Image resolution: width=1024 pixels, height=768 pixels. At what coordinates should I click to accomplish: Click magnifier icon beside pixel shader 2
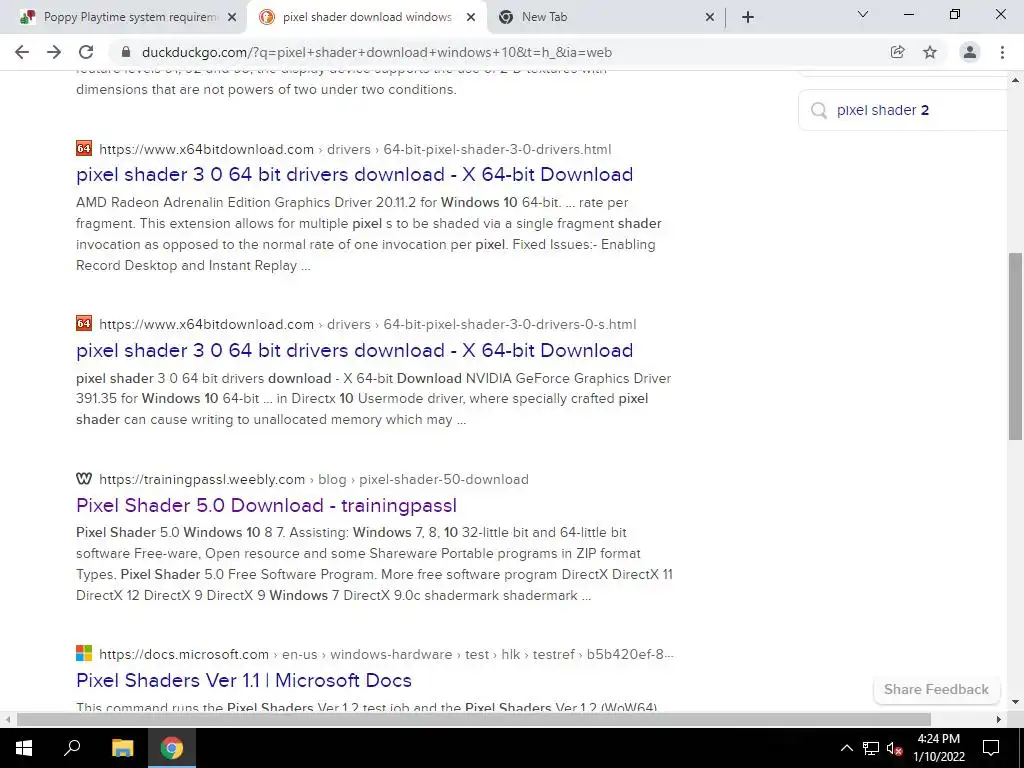pos(819,110)
